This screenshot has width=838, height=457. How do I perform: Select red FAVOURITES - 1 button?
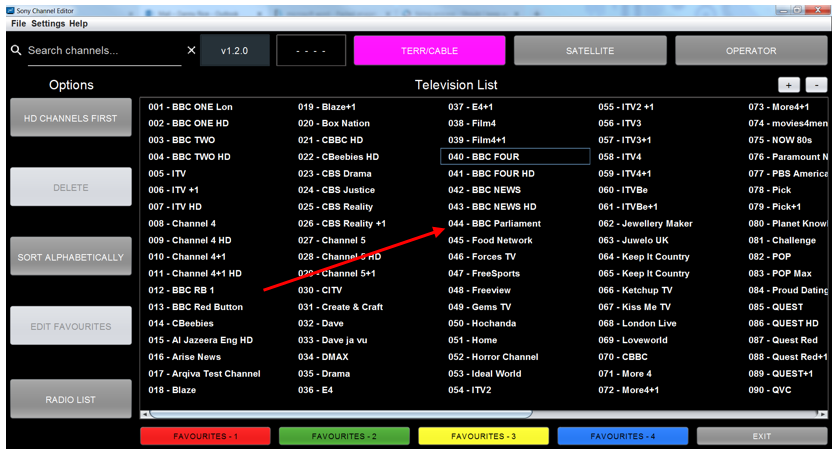pos(205,436)
